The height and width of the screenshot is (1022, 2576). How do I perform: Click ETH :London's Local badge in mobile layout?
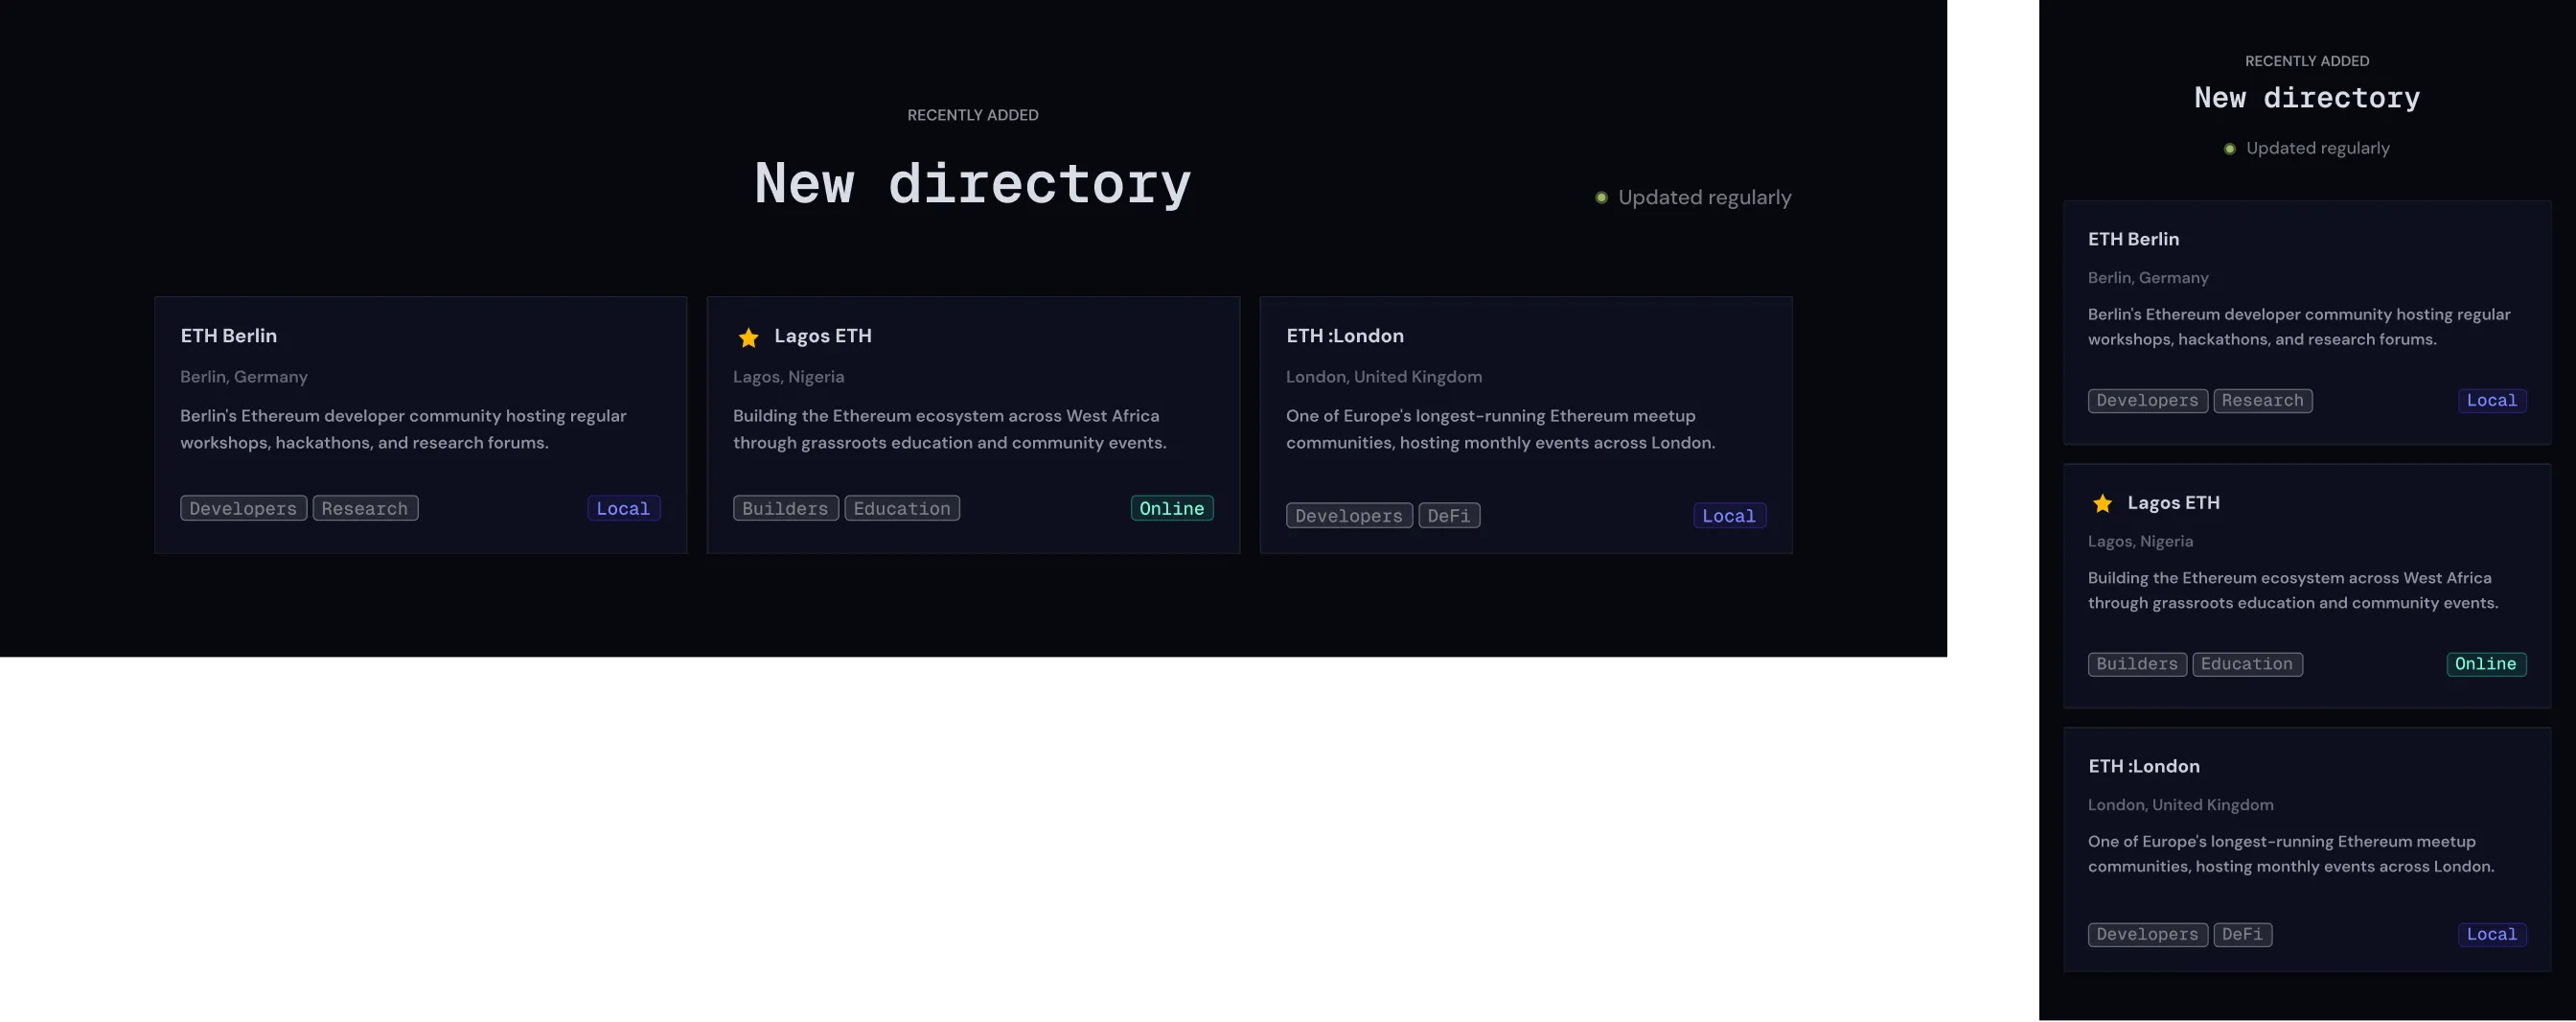click(2492, 934)
